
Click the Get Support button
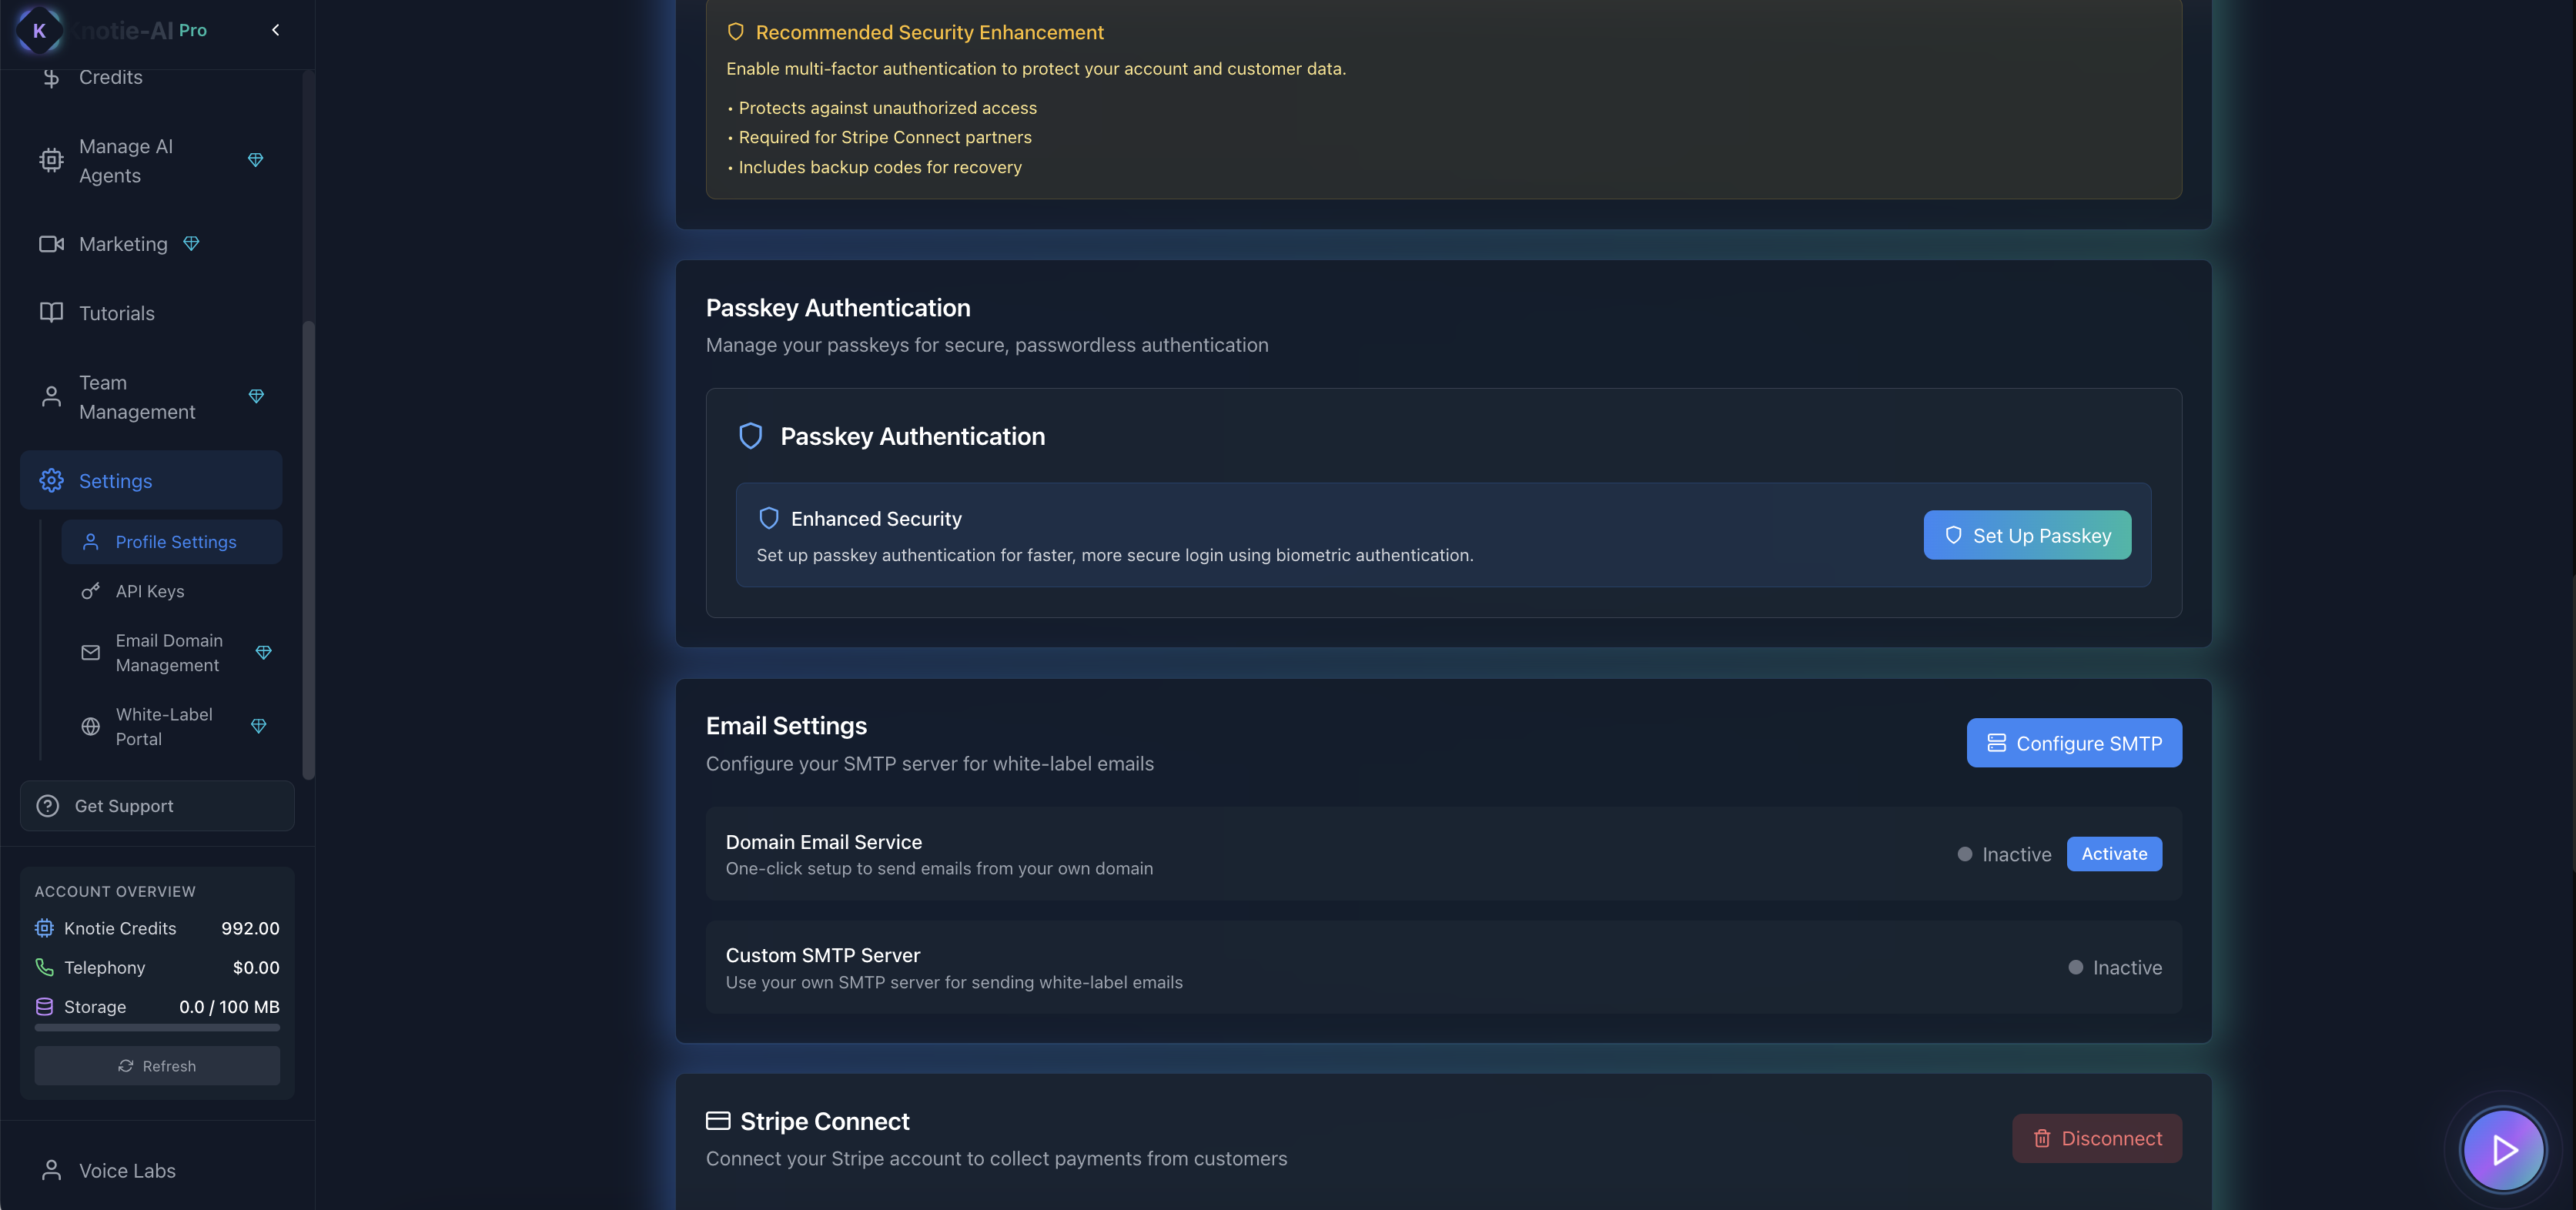(x=157, y=806)
